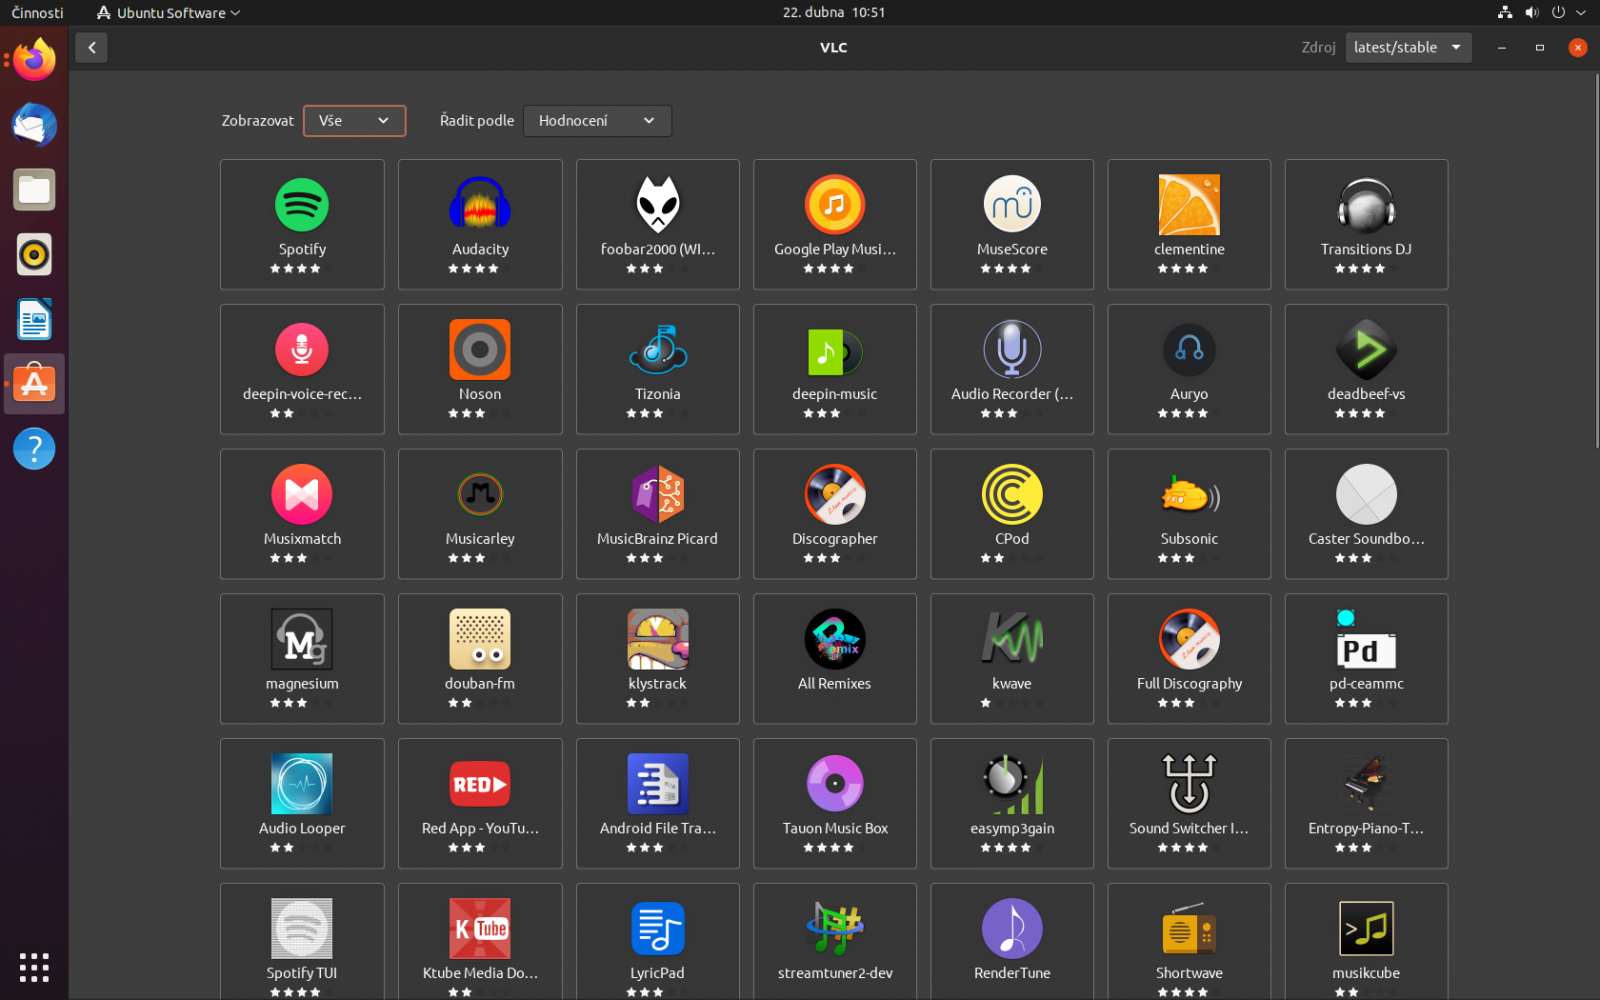Click the date and time in top bar

tap(833, 12)
